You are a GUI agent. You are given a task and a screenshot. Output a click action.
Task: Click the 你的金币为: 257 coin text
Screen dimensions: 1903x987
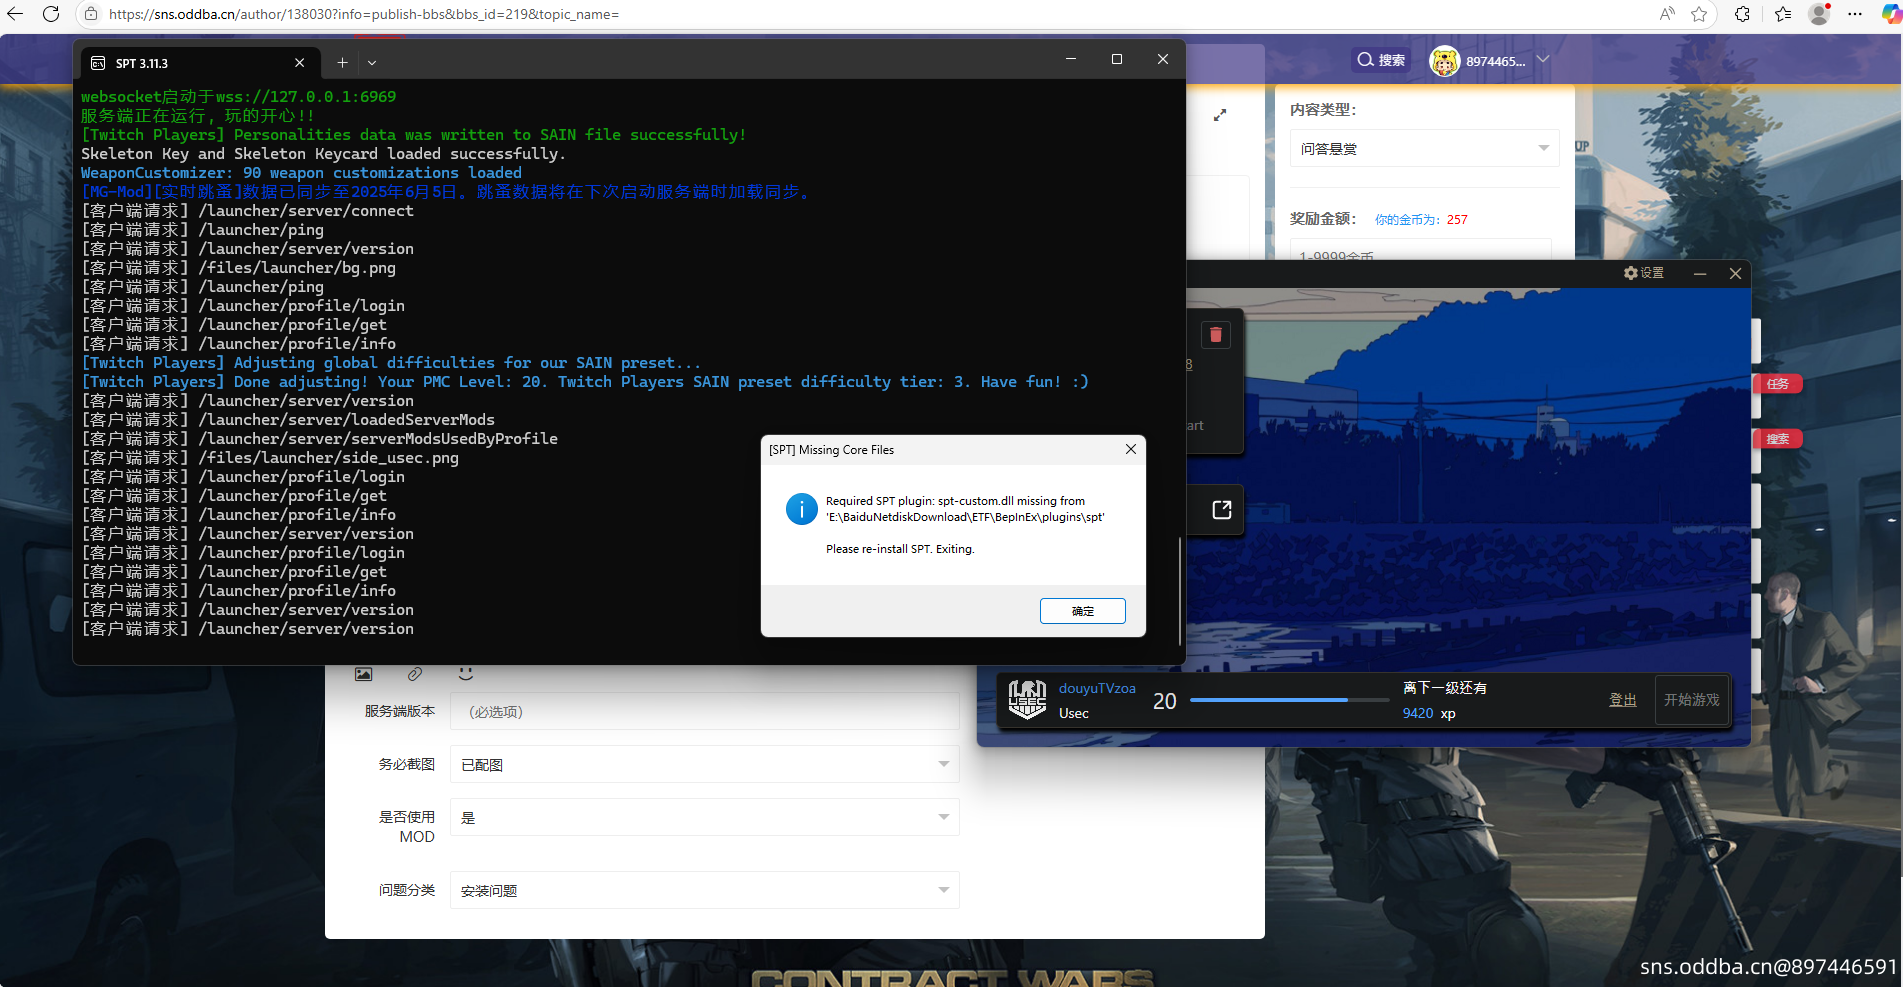coord(1421,220)
